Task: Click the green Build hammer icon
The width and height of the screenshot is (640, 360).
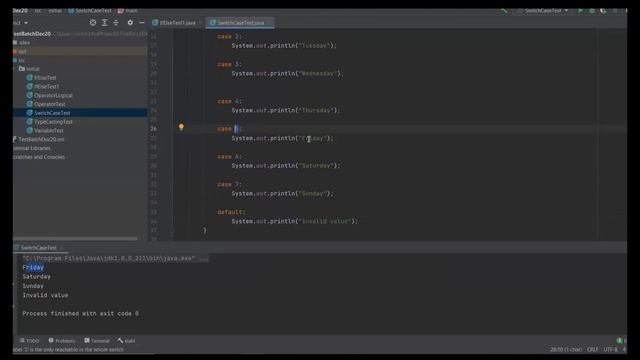Action: (504, 11)
